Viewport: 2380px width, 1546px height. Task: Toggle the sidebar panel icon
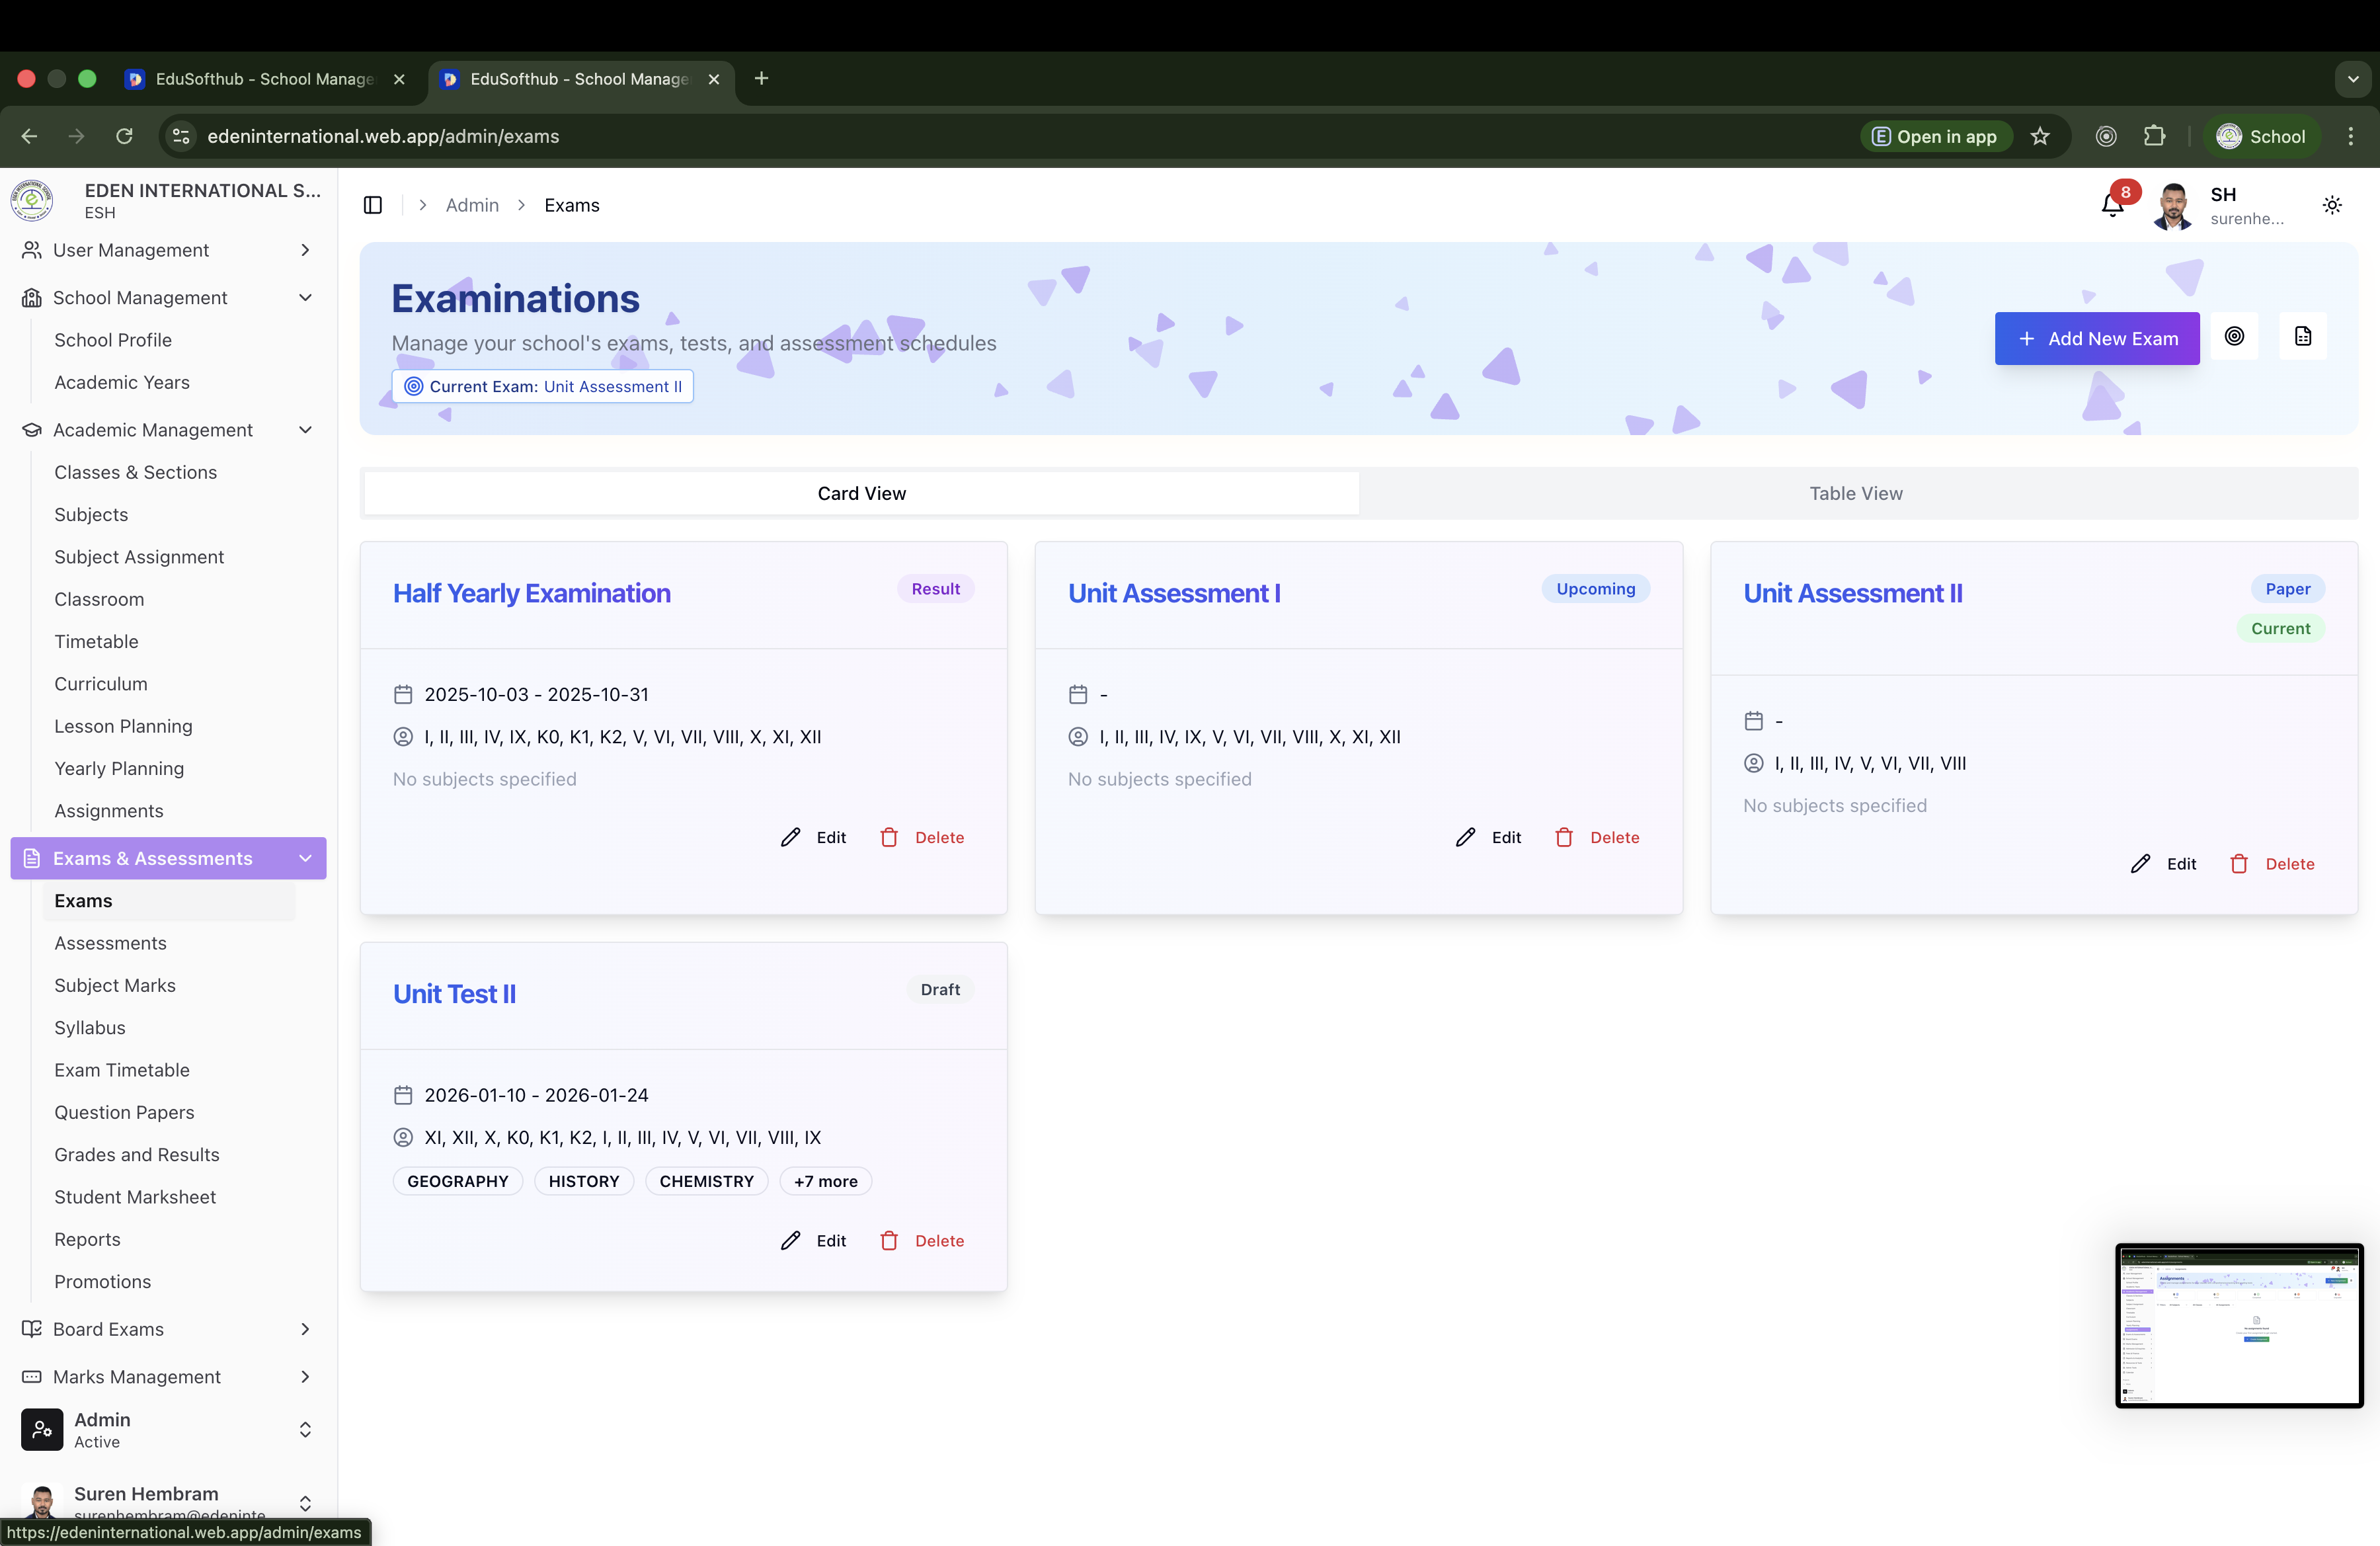[x=373, y=205]
